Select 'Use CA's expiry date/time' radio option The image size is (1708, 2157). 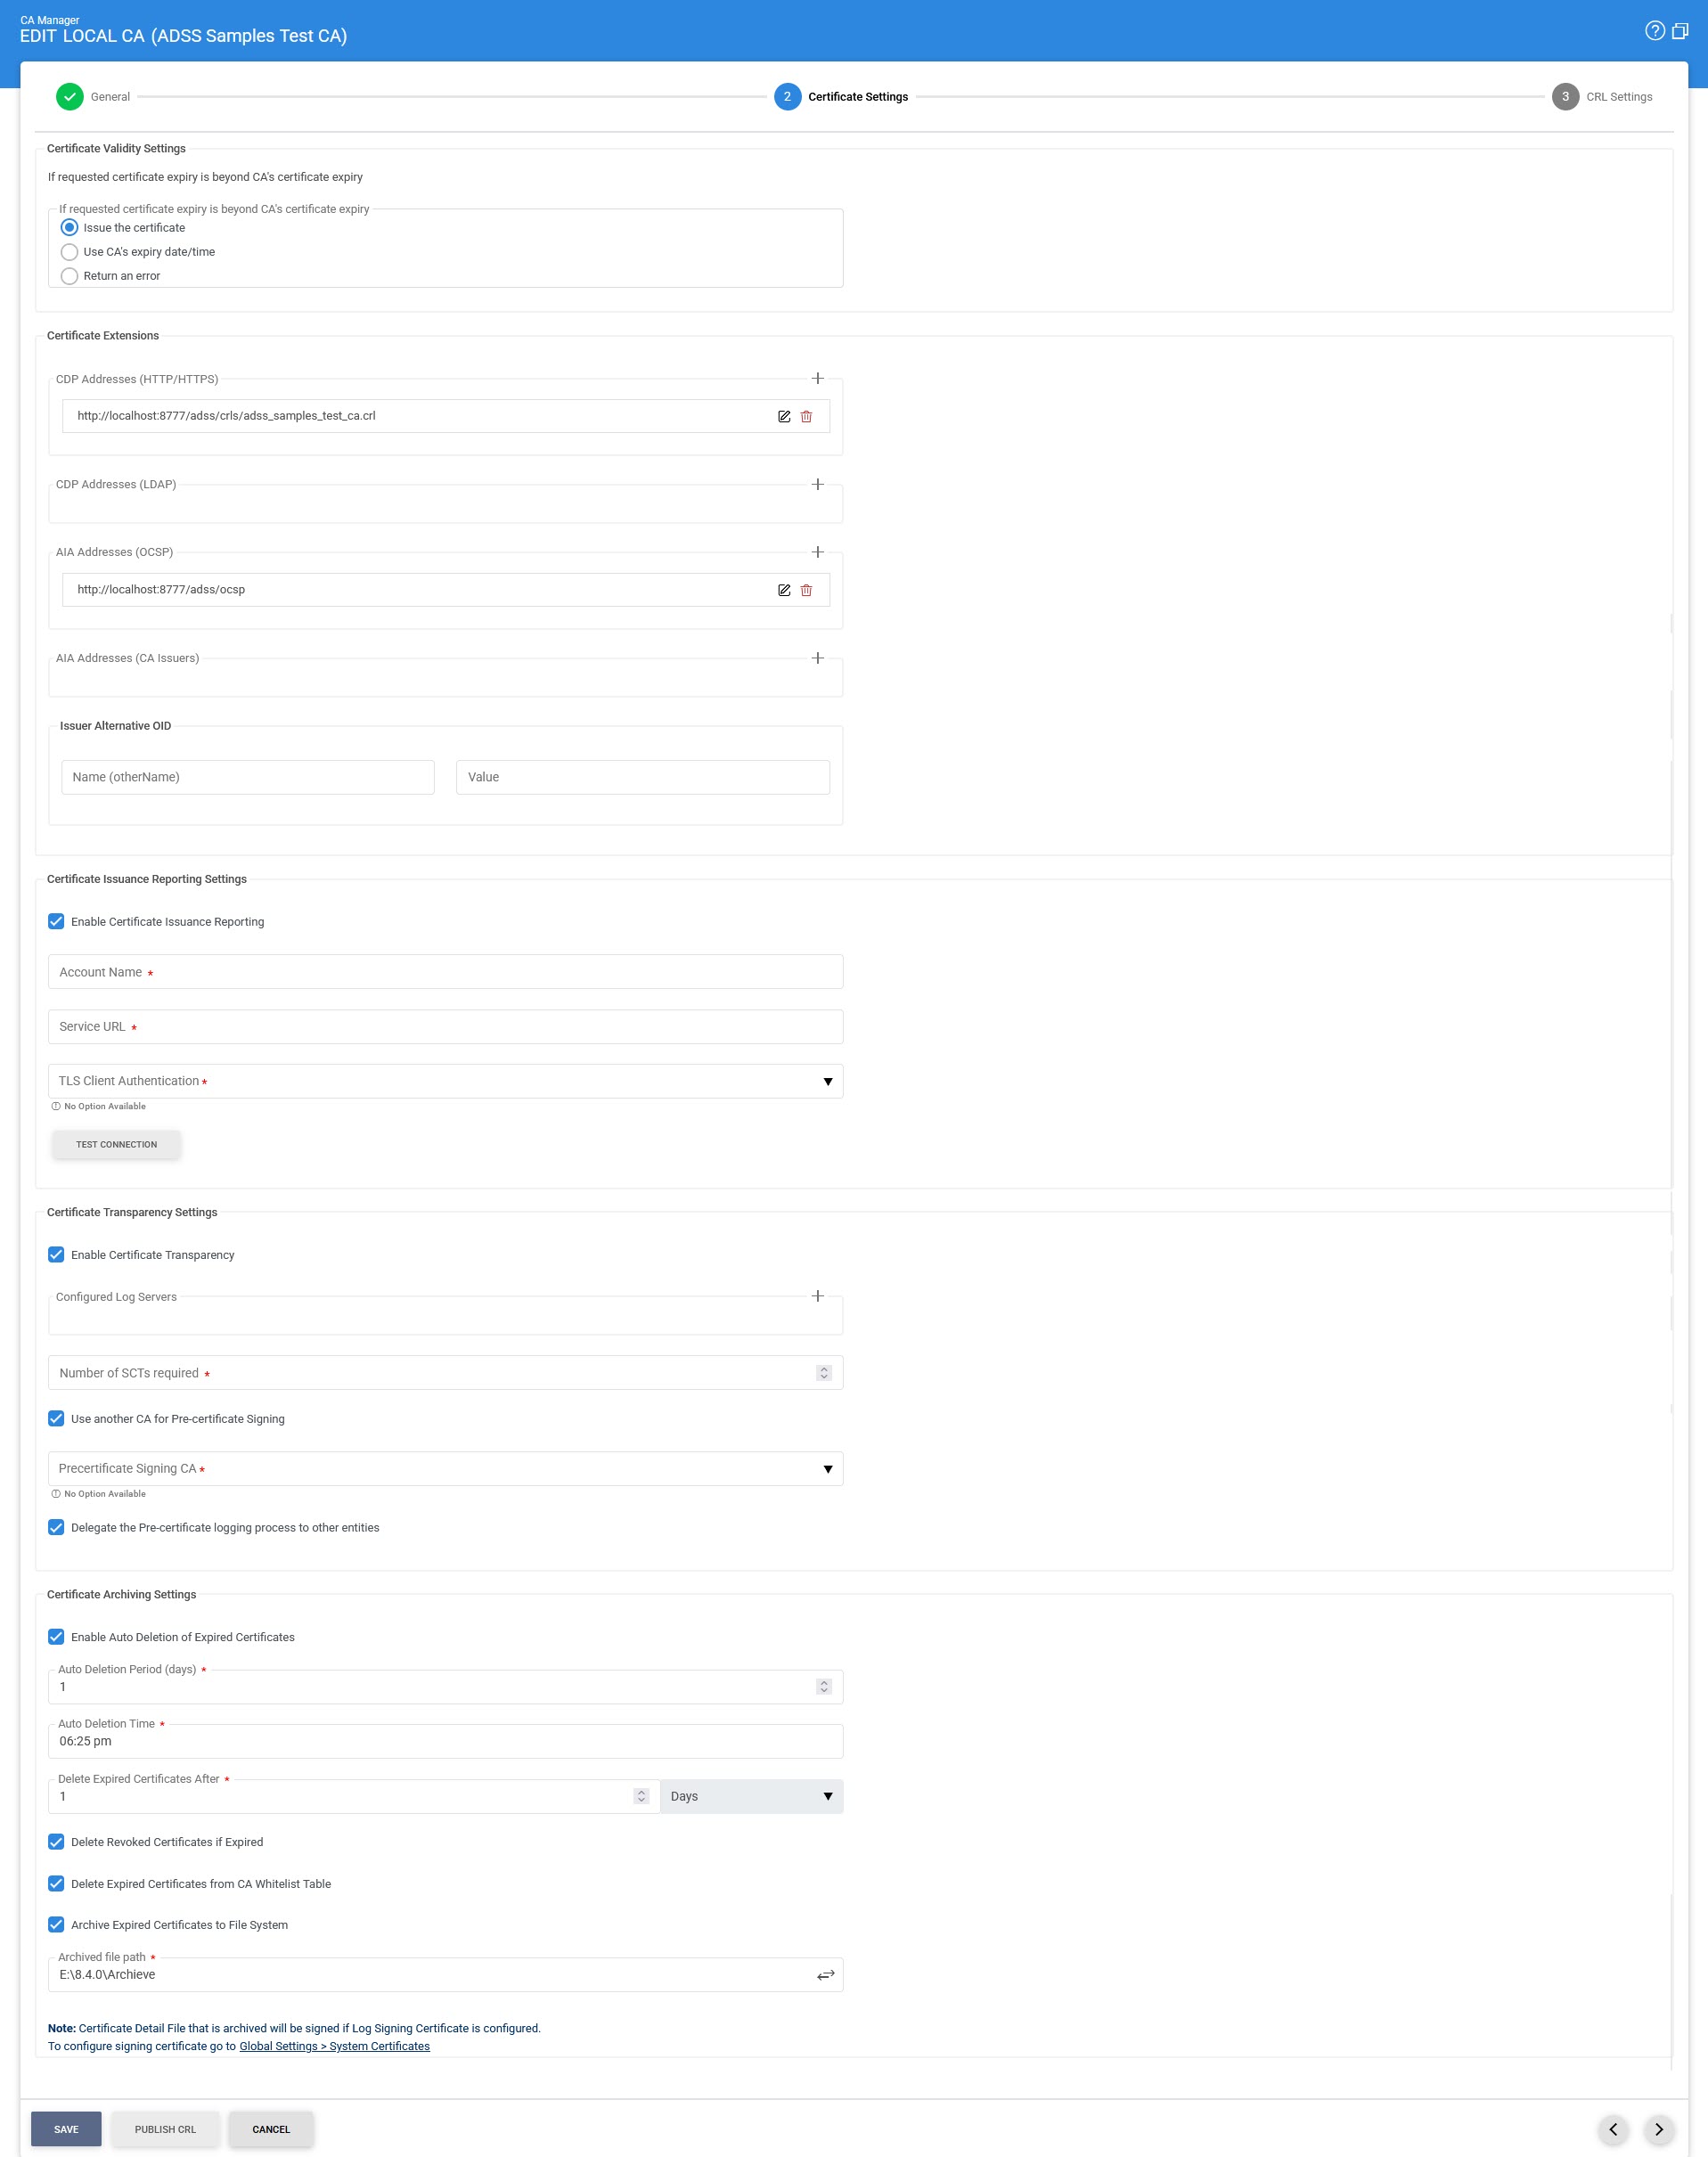coord(70,252)
